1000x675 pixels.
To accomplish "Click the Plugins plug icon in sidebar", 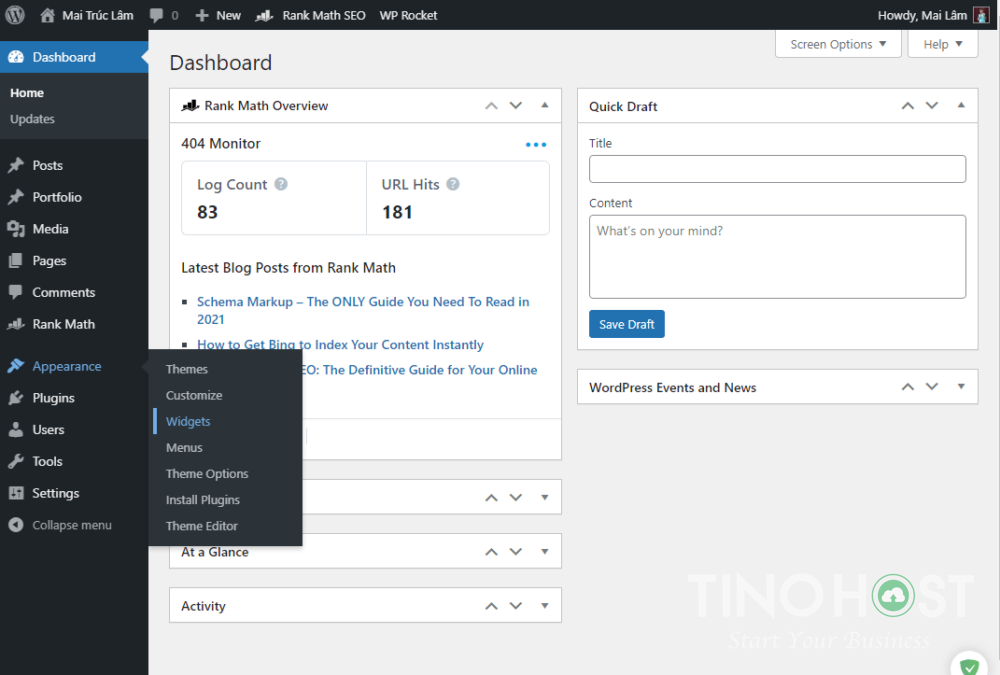I will [16, 398].
